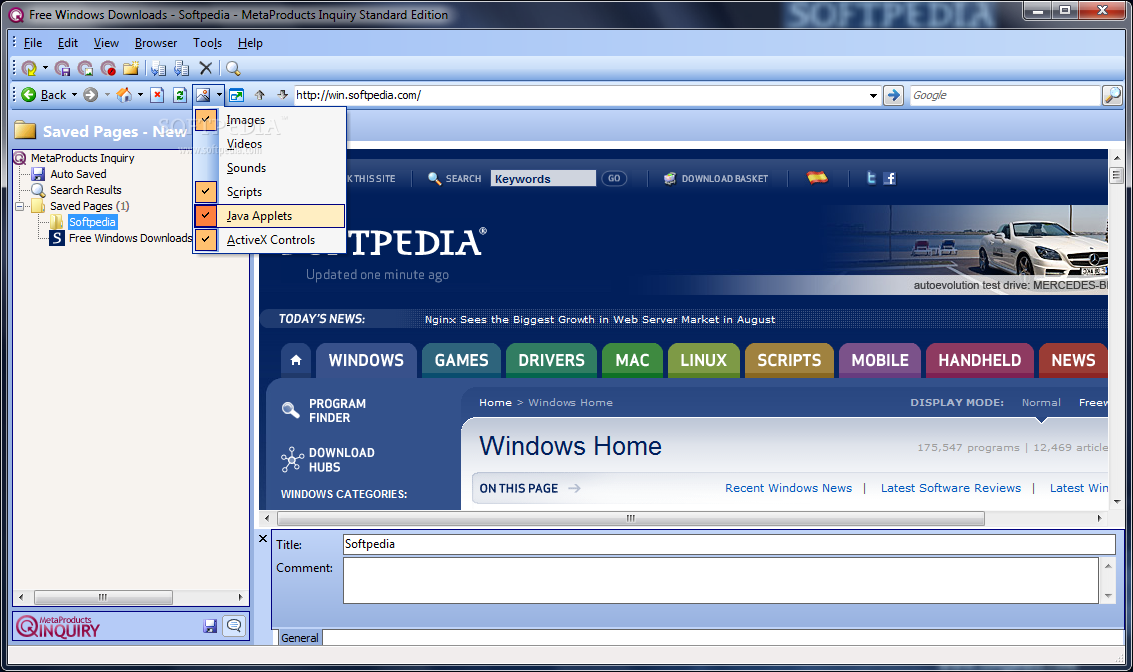Open the Back history dropdown arrow
This screenshot has width=1133, height=672.
point(74,95)
